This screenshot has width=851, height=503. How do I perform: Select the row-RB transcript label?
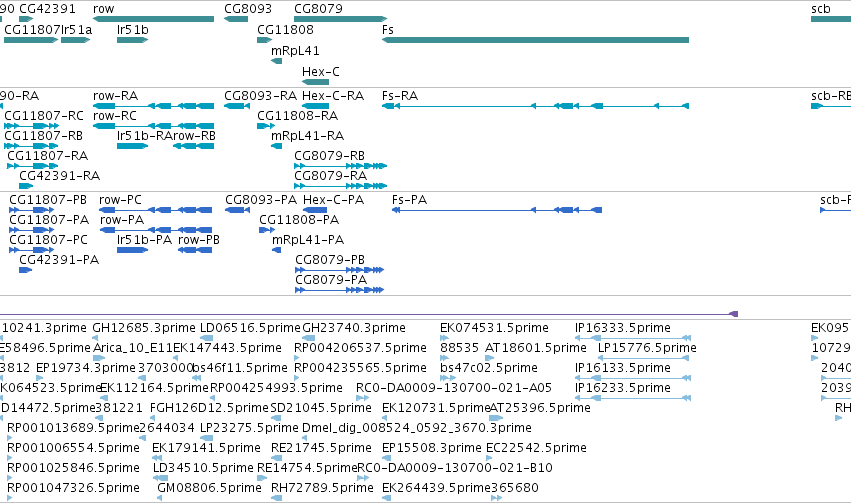point(194,136)
